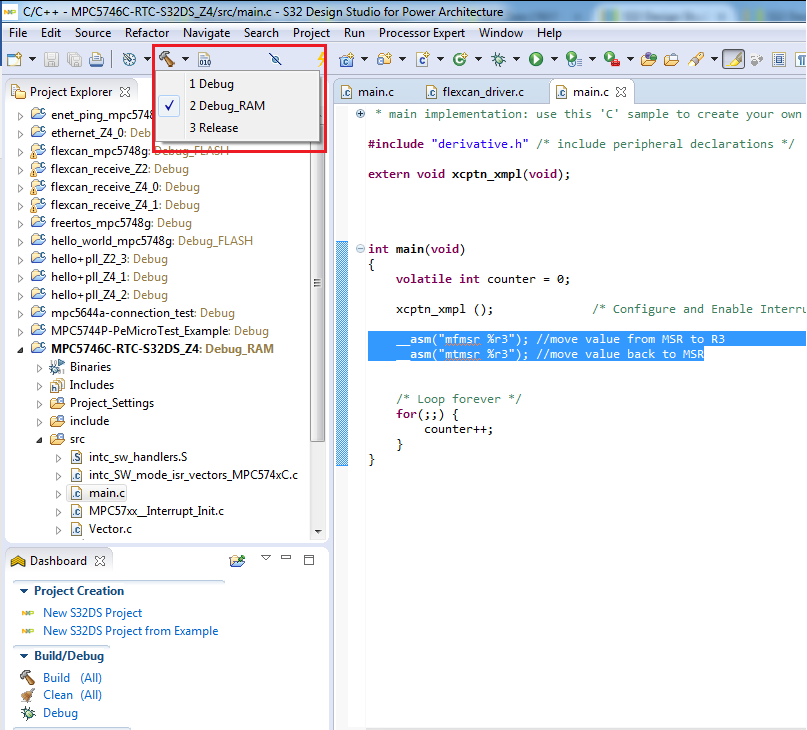Image resolution: width=807 pixels, height=730 pixels.
Task: Select the checked 2 Debug_RAM configuration
Action: 237,106
